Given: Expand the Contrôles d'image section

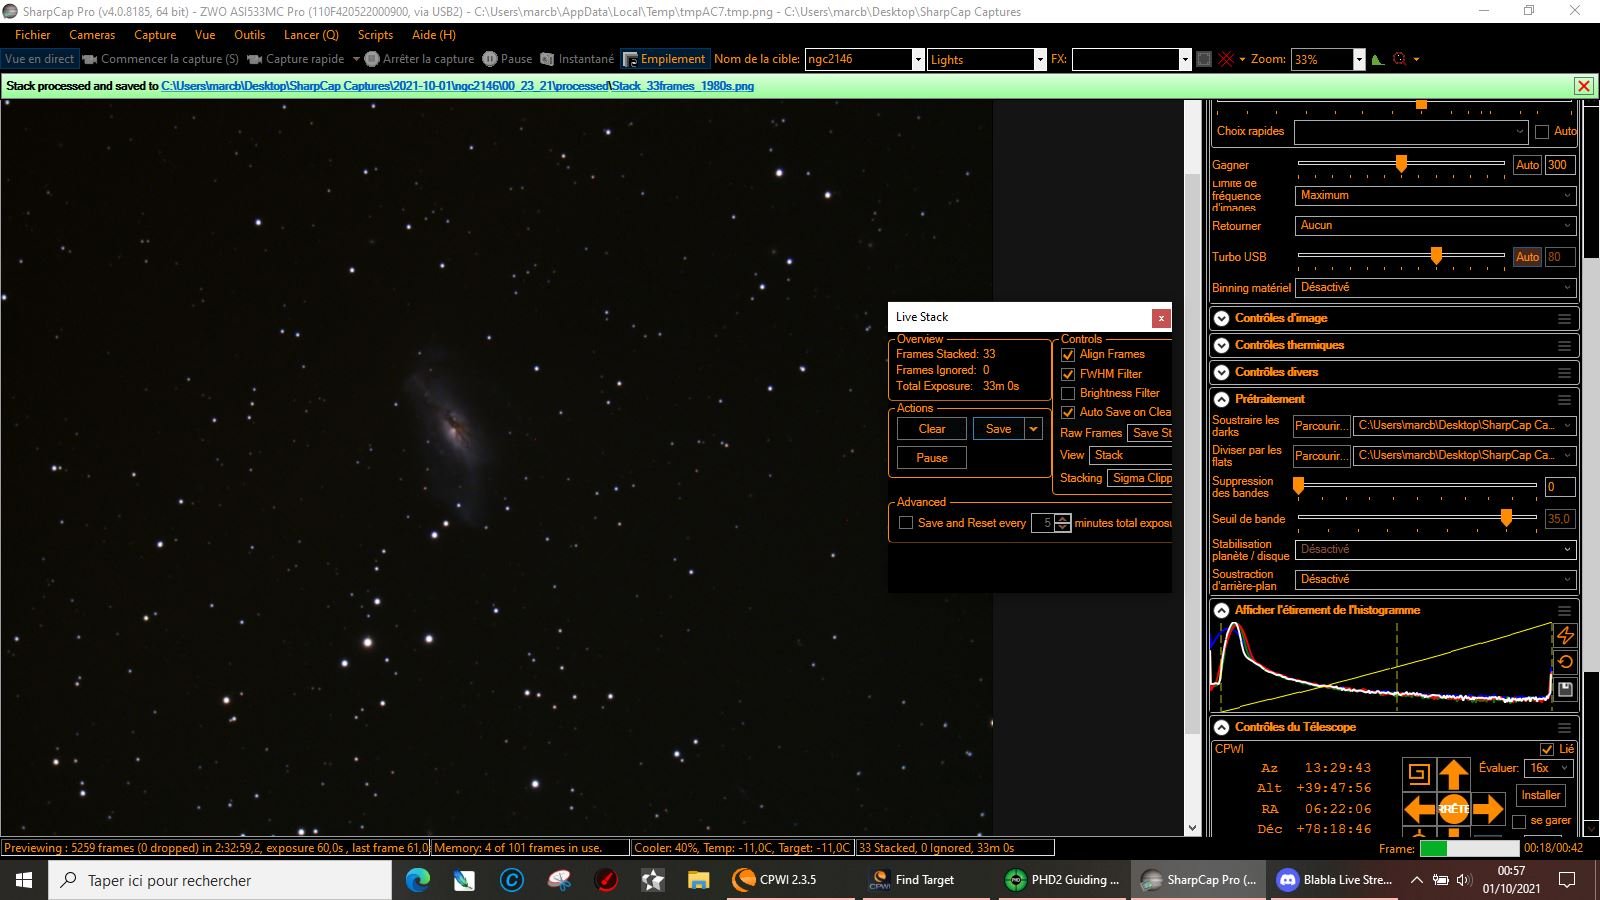Looking at the screenshot, I should pyautogui.click(x=1221, y=318).
